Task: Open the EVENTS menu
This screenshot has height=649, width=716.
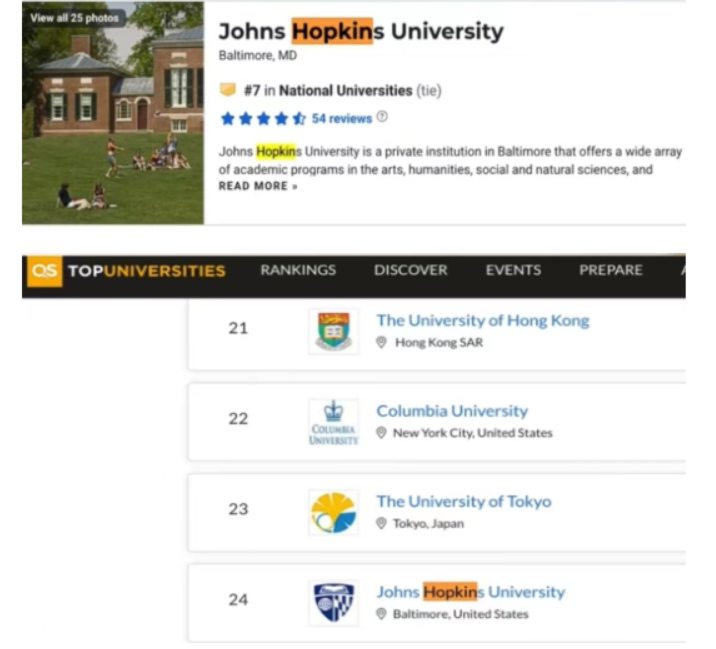Action: tap(513, 270)
